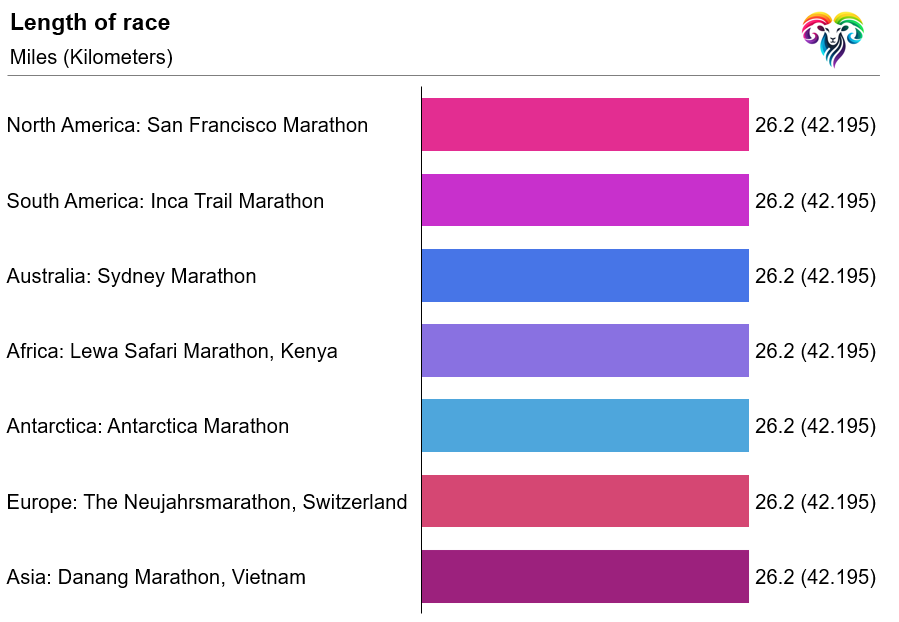The height and width of the screenshot is (622, 899).
Task: Select the "Europe: The Neujahrsmarathon, Switzerland" label
Action: coord(207,502)
